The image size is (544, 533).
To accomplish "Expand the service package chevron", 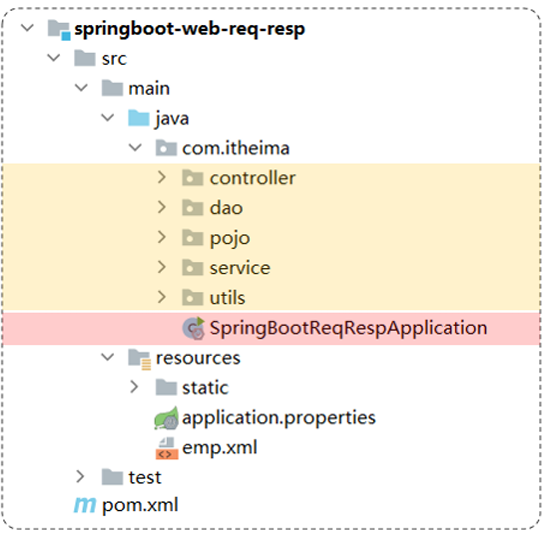I will 162,267.
